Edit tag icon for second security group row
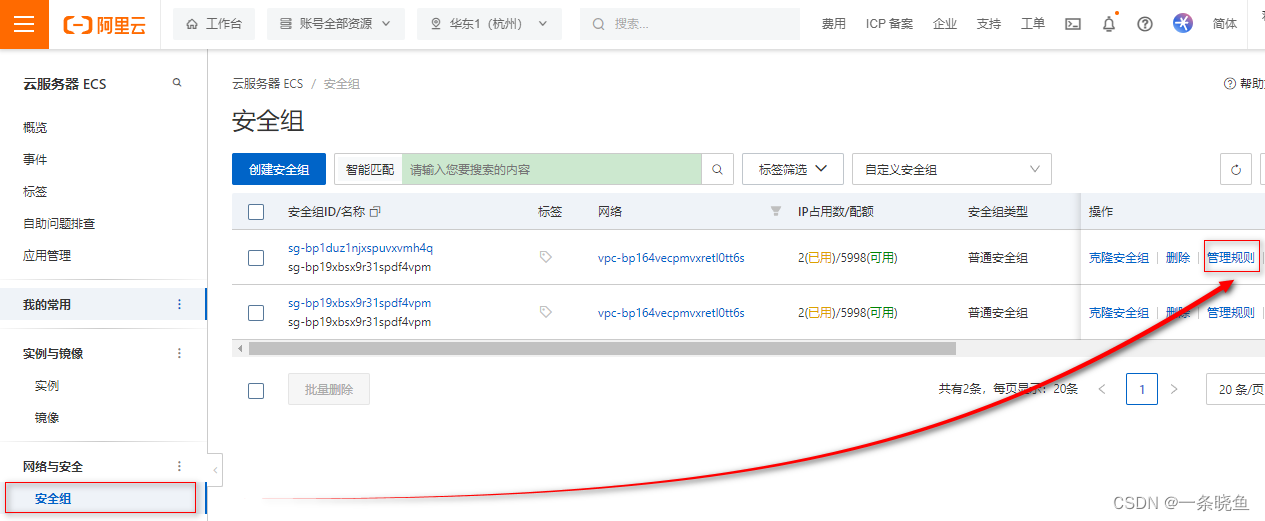The height and width of the screenshot is (521, 1265). pyautogui.click(x=545, y=312)
